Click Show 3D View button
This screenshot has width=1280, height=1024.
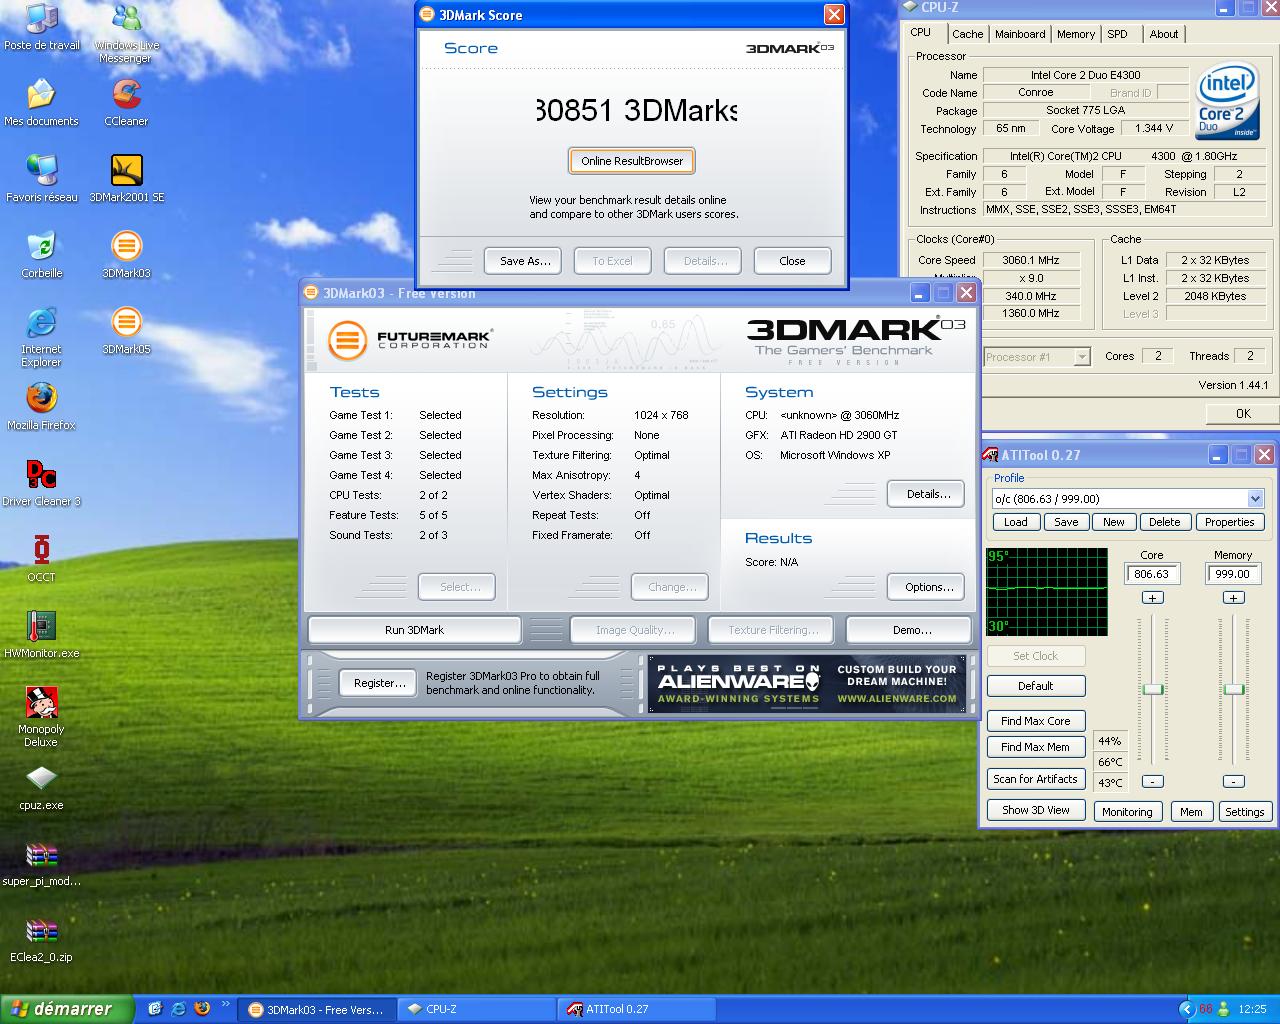1036,810
